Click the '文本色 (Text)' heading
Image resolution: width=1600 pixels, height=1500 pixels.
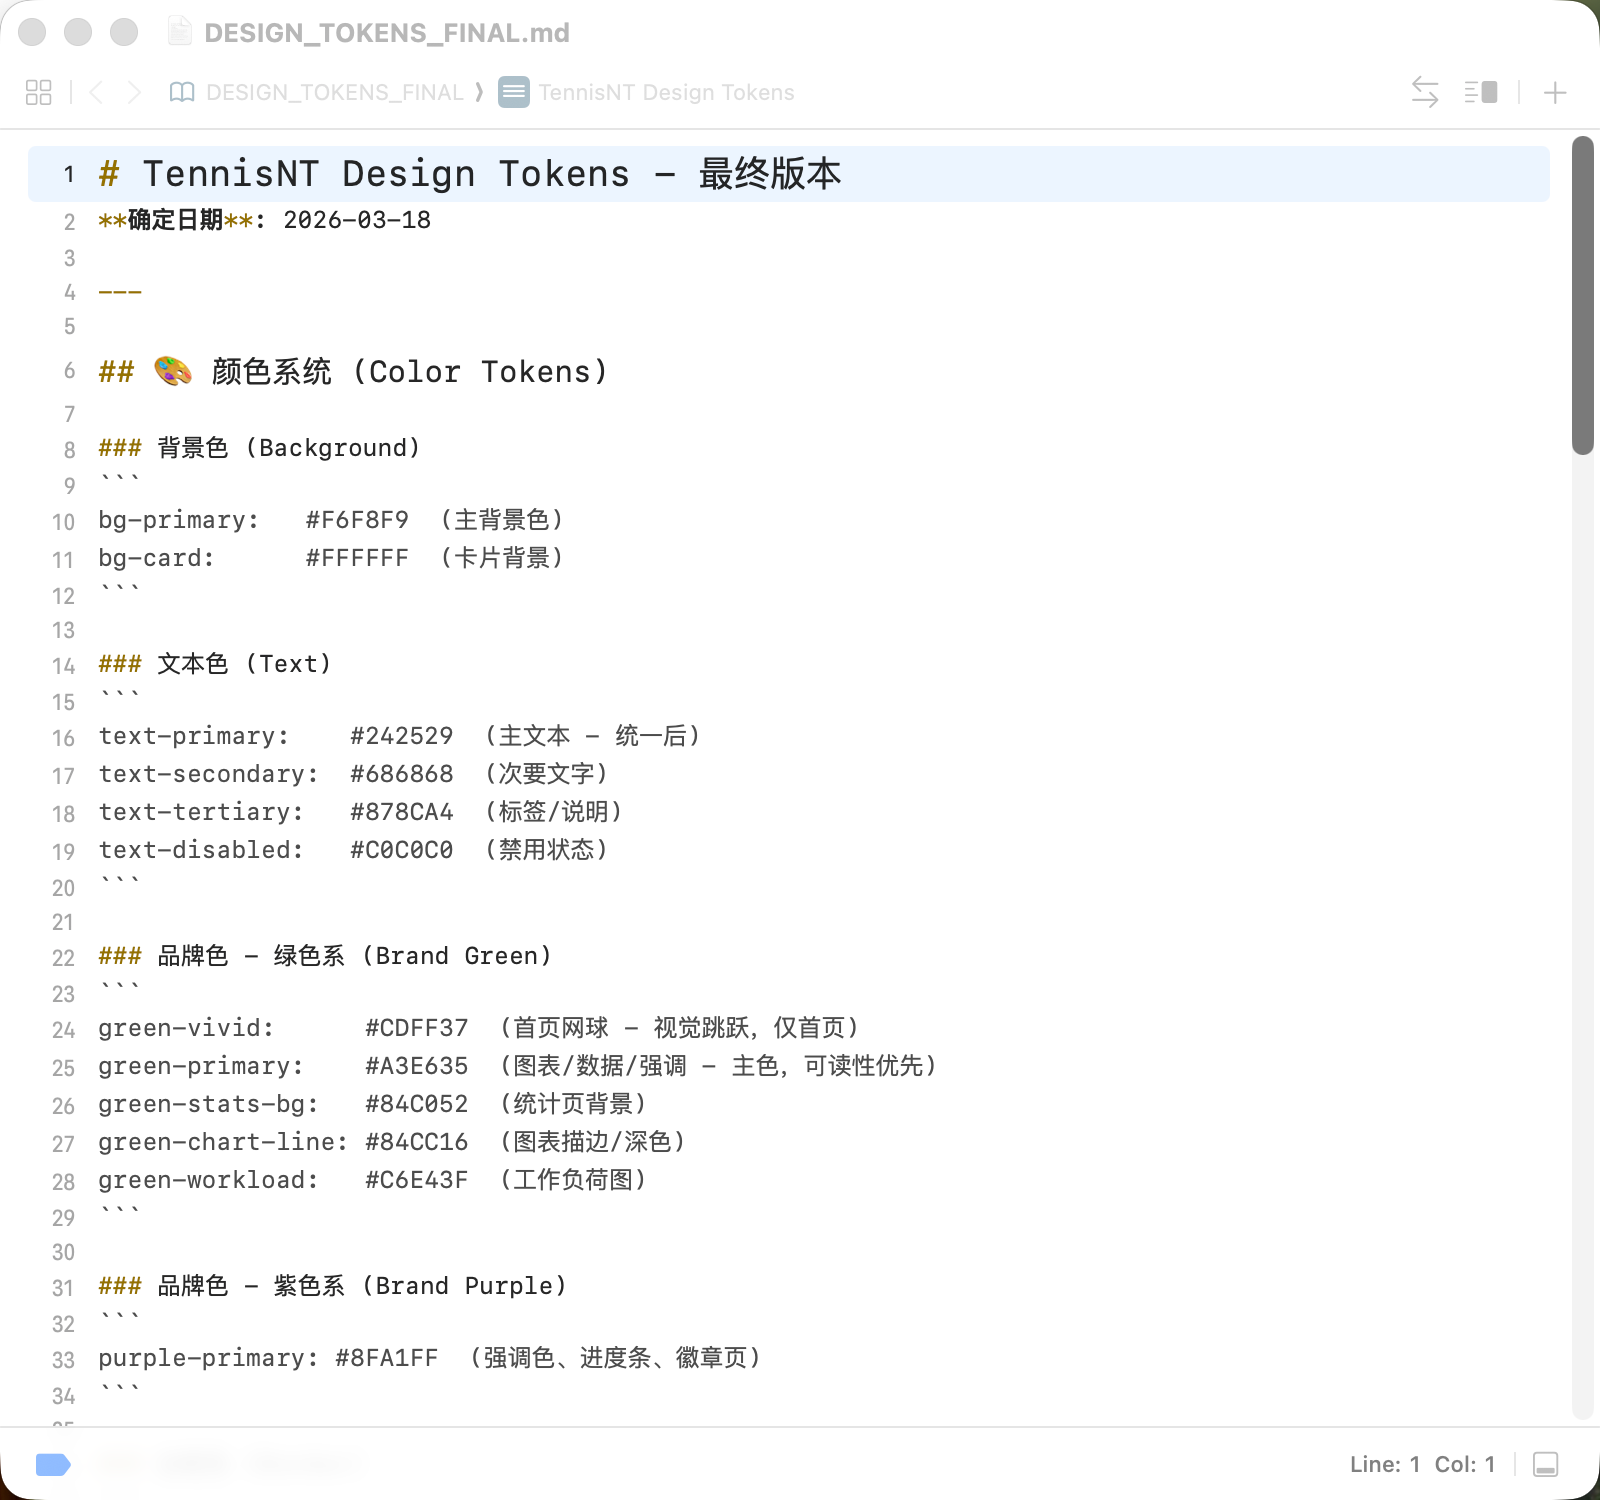point(244,664)
